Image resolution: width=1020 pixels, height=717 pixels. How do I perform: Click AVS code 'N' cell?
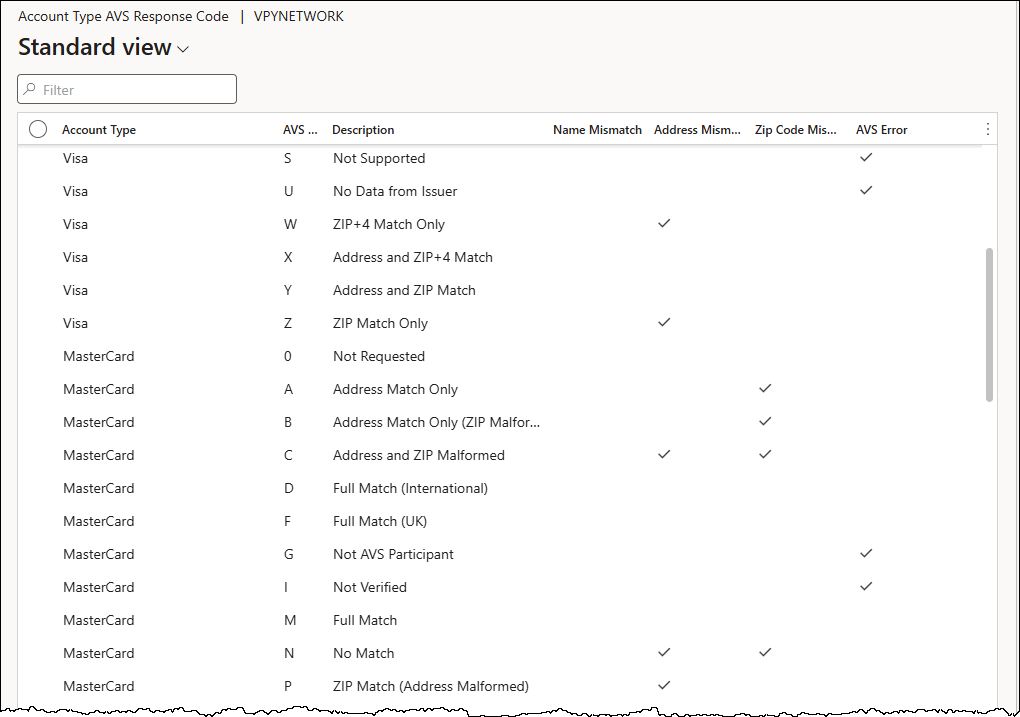tap(289, 653)
